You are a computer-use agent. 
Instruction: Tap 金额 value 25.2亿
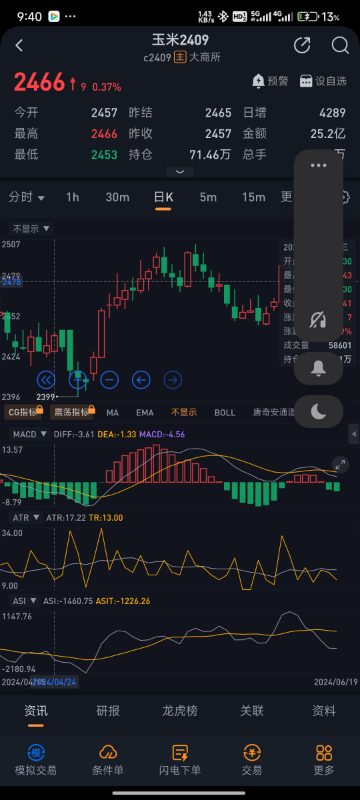pos(328,134)
